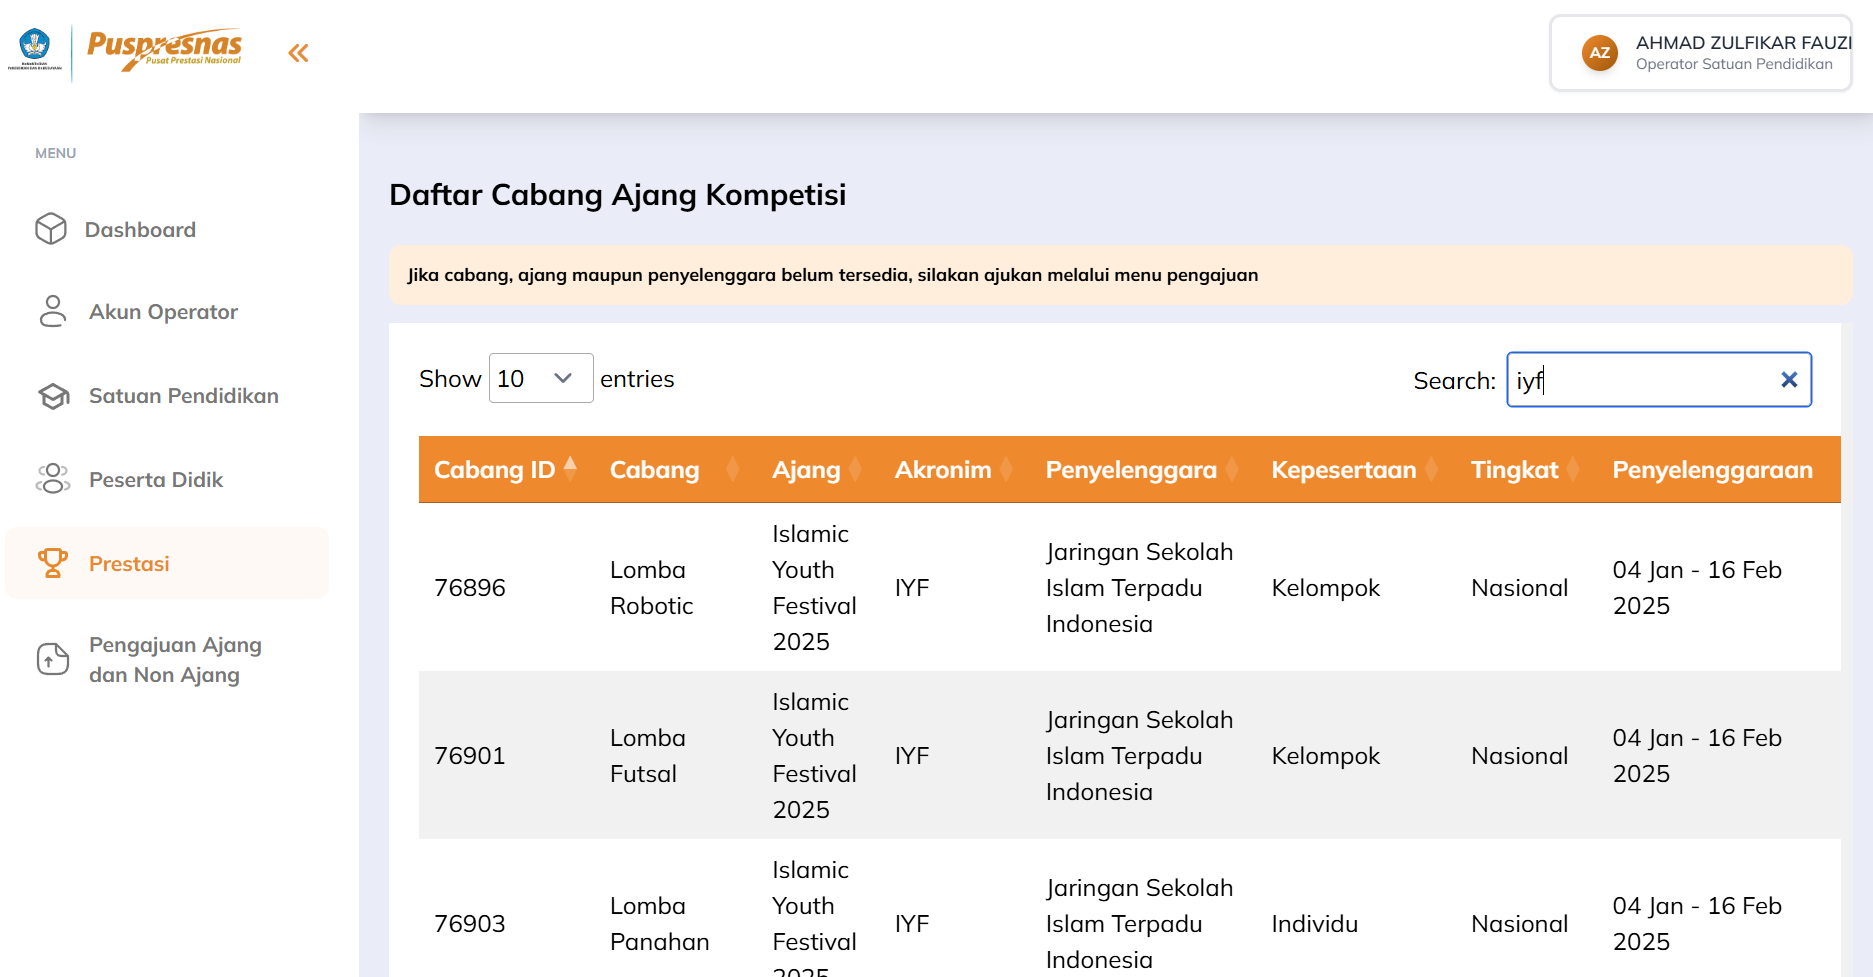The image size is (1873, 977).
Task: Collapse sidebar with double chevron icon
Action: pyautogui.click(x=298, y=53)
